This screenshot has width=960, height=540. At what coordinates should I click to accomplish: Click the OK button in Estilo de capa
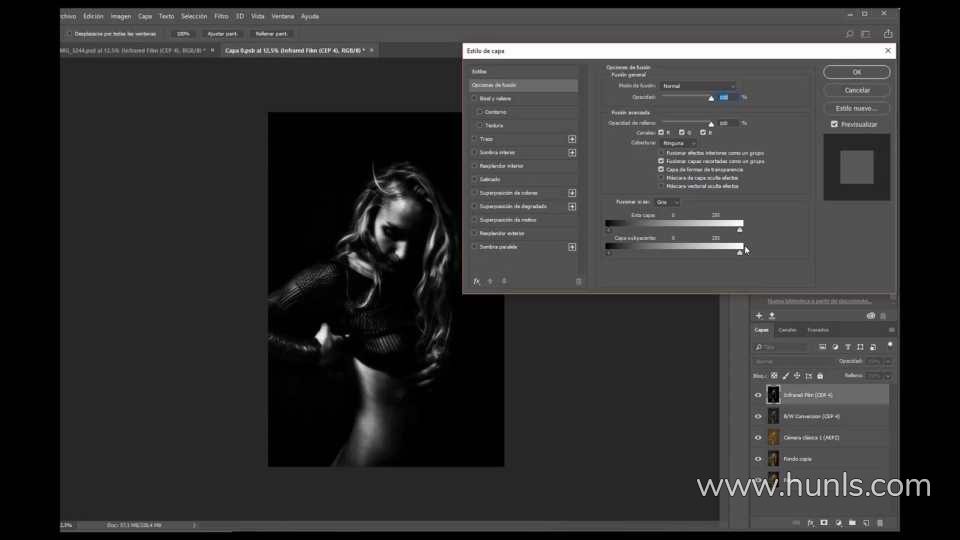point(856,72)
